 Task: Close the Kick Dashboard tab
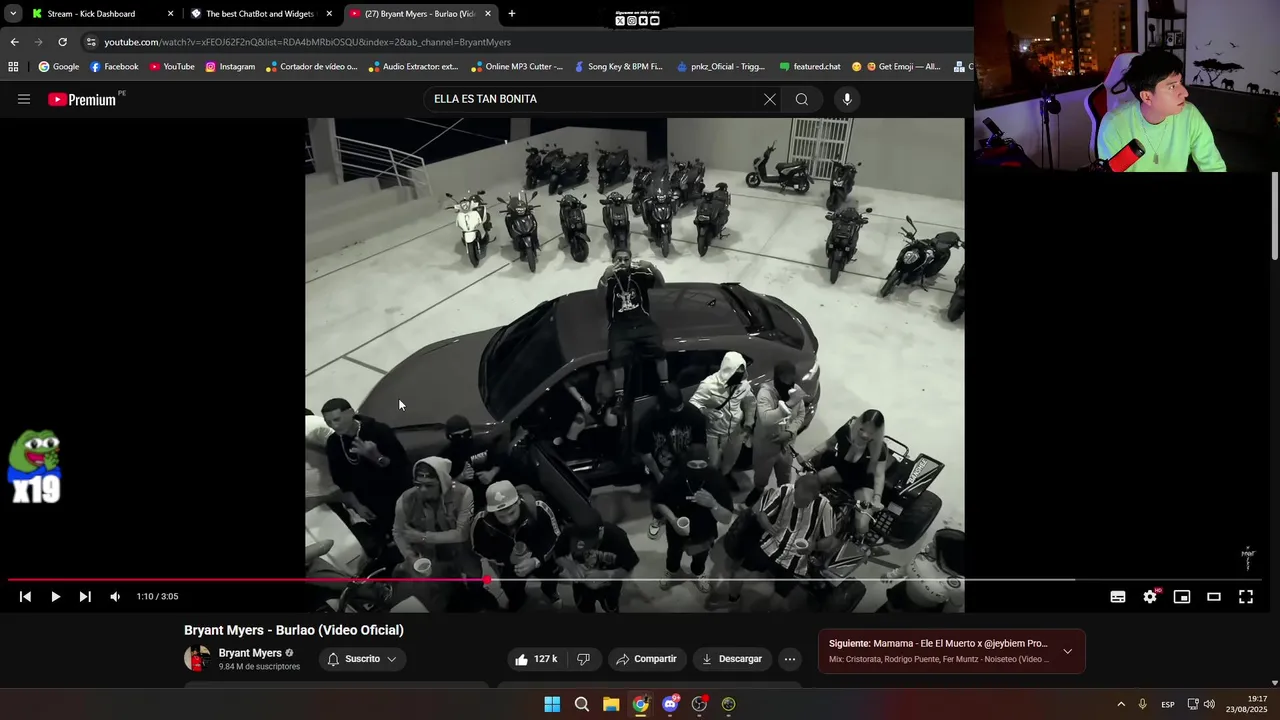(170, 14)
